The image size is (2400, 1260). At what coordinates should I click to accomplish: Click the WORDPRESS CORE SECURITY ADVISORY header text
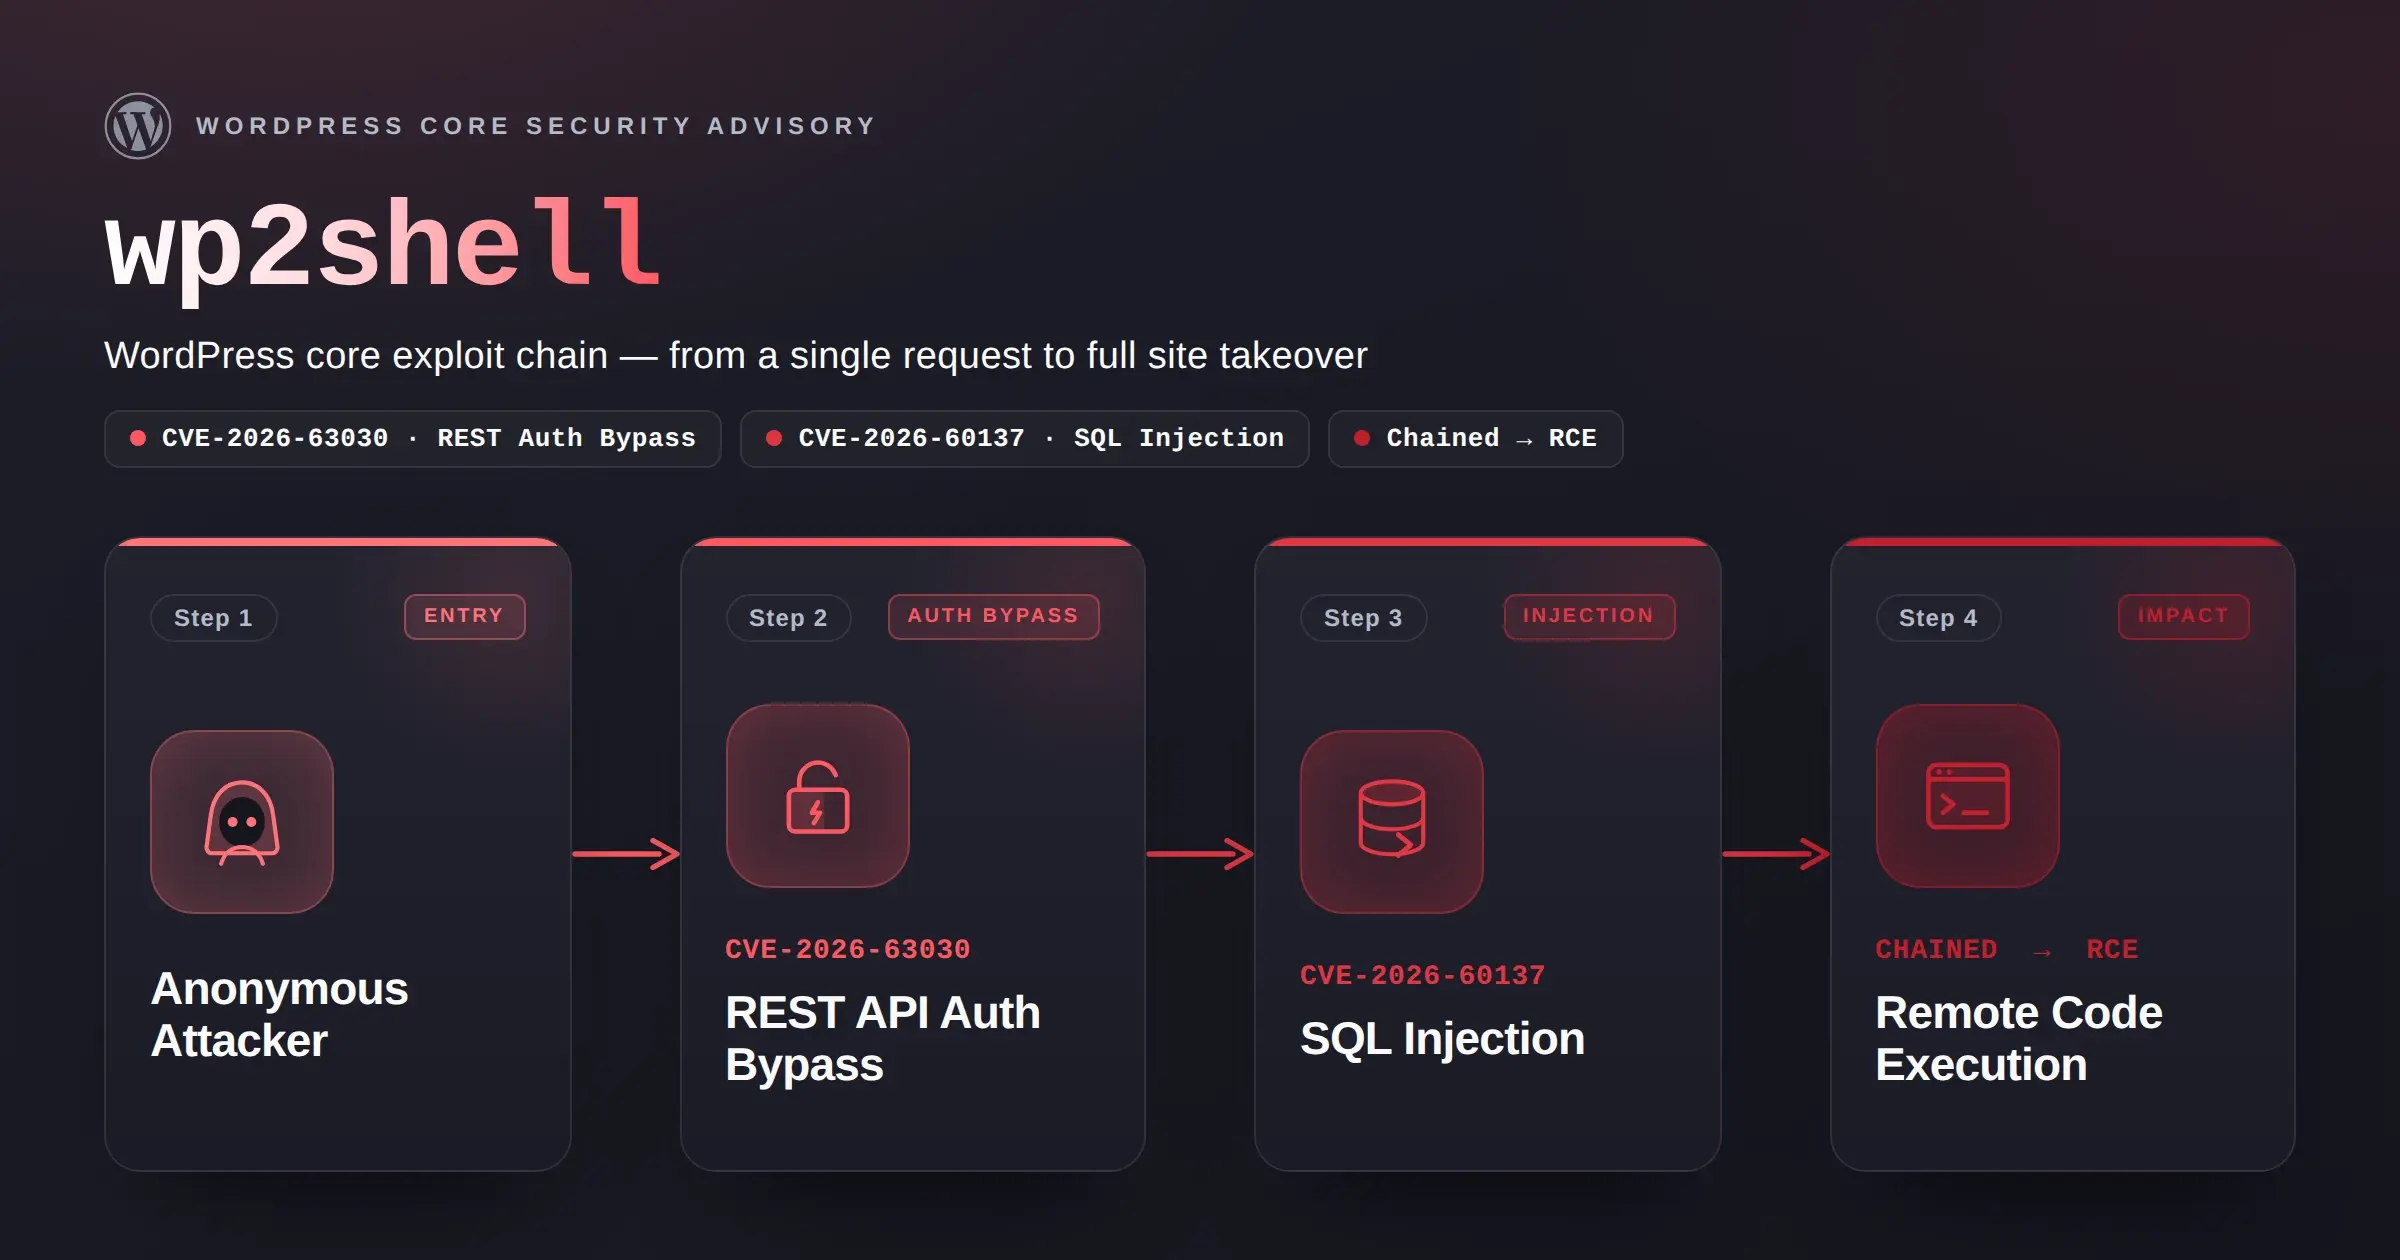point(536,126)
